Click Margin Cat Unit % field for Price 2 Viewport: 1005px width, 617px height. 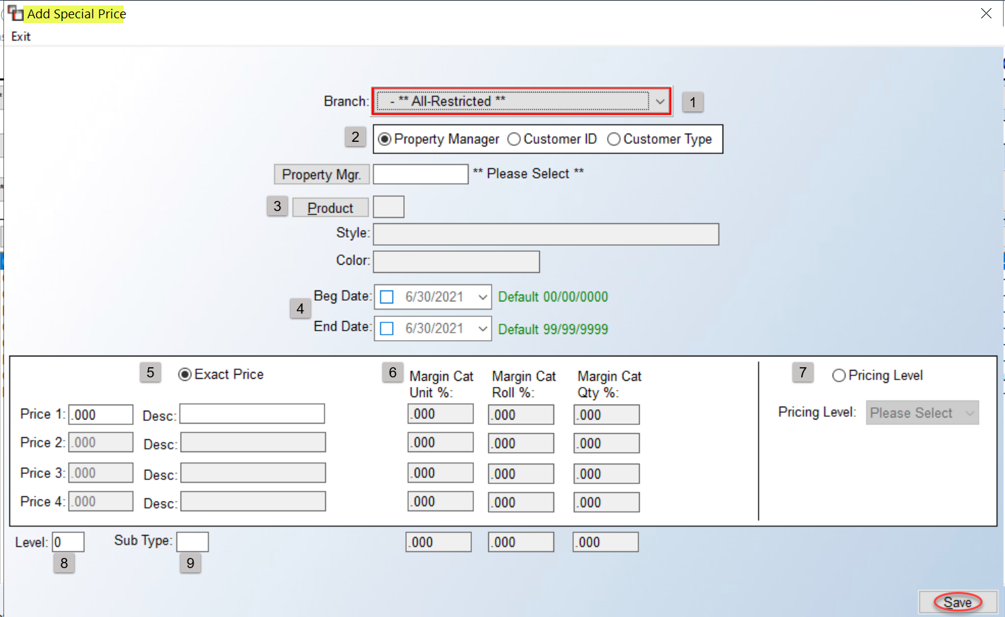click(x=440, y=442)
